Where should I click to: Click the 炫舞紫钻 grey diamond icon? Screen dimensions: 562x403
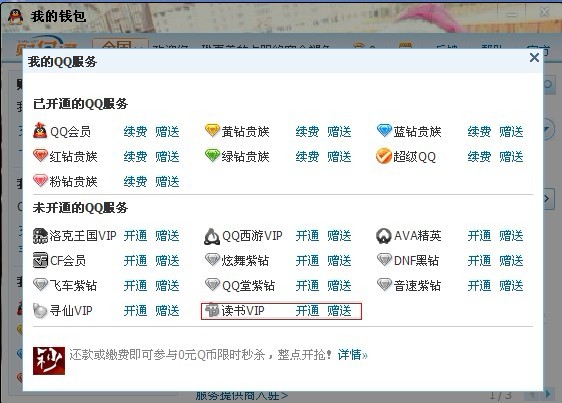[212, 260]
